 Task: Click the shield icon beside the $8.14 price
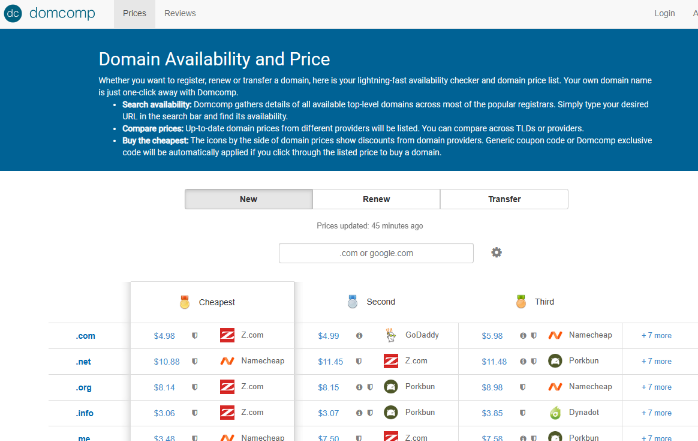(195, 387)
